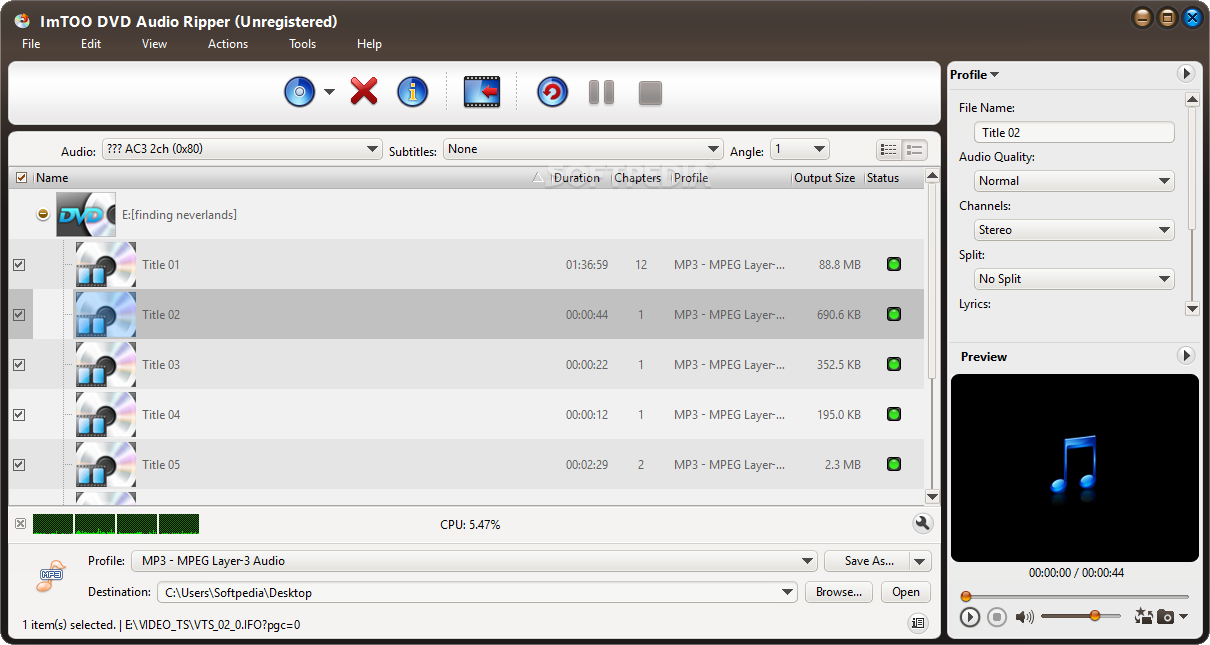Click the blue info icon

click(x=412, y=93)
